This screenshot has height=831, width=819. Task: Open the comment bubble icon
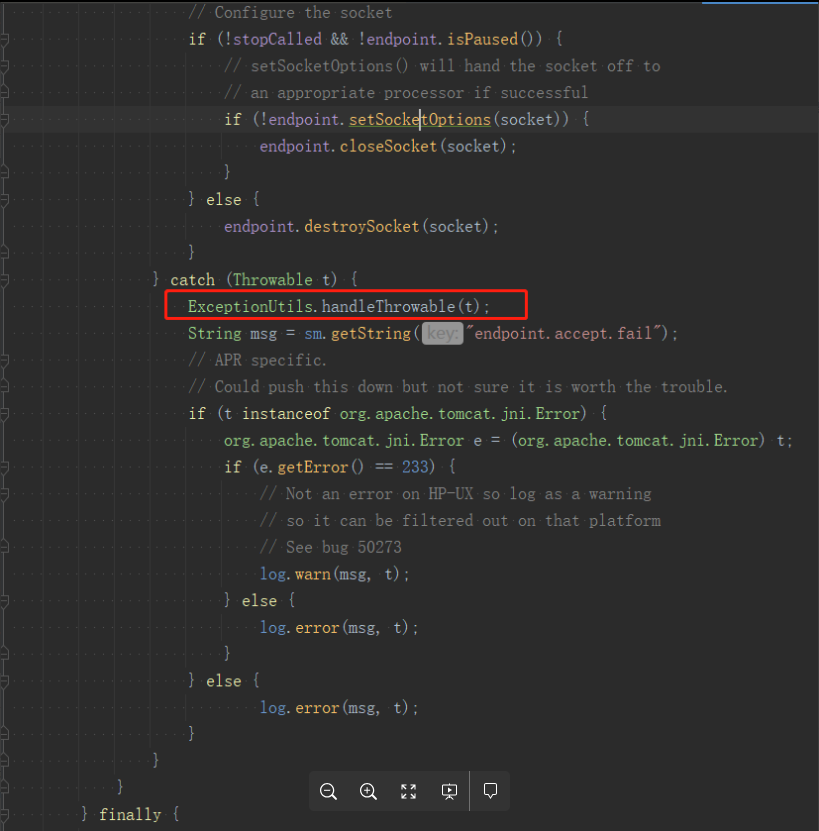point(490,791)
